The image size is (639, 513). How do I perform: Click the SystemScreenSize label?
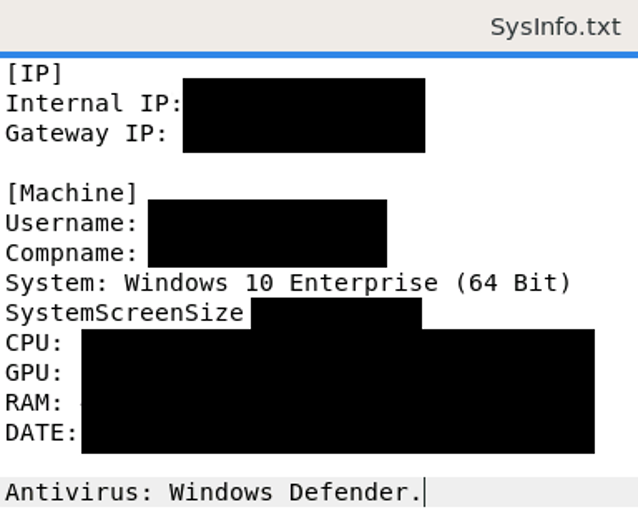coord(124,313)
